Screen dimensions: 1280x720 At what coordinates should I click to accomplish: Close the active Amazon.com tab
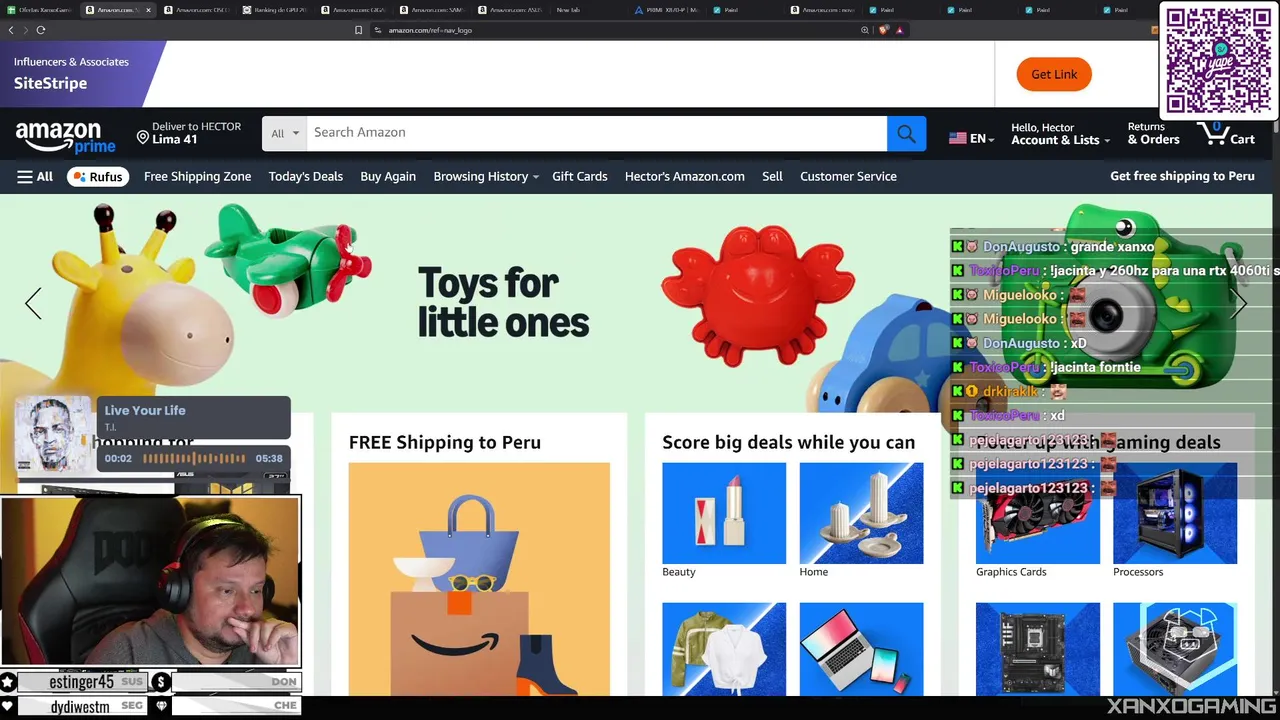pos(149,10)
